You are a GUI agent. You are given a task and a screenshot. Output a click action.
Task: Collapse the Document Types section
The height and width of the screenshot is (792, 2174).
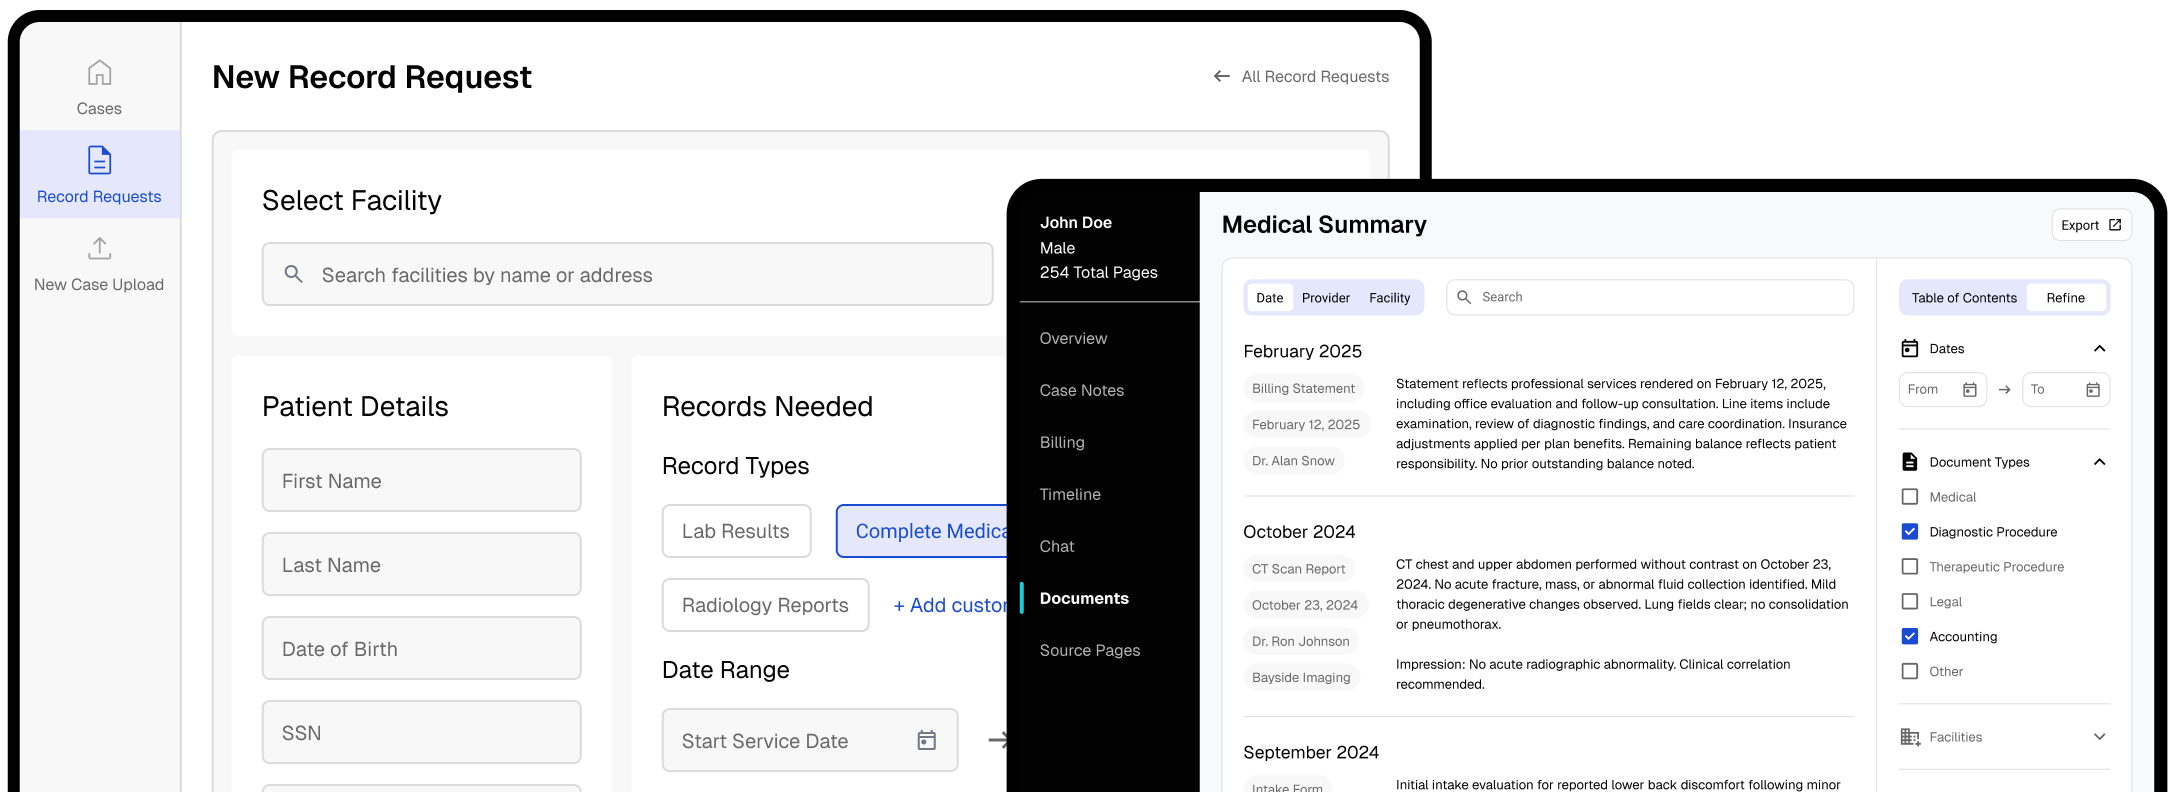click(x=2100, y=461)
